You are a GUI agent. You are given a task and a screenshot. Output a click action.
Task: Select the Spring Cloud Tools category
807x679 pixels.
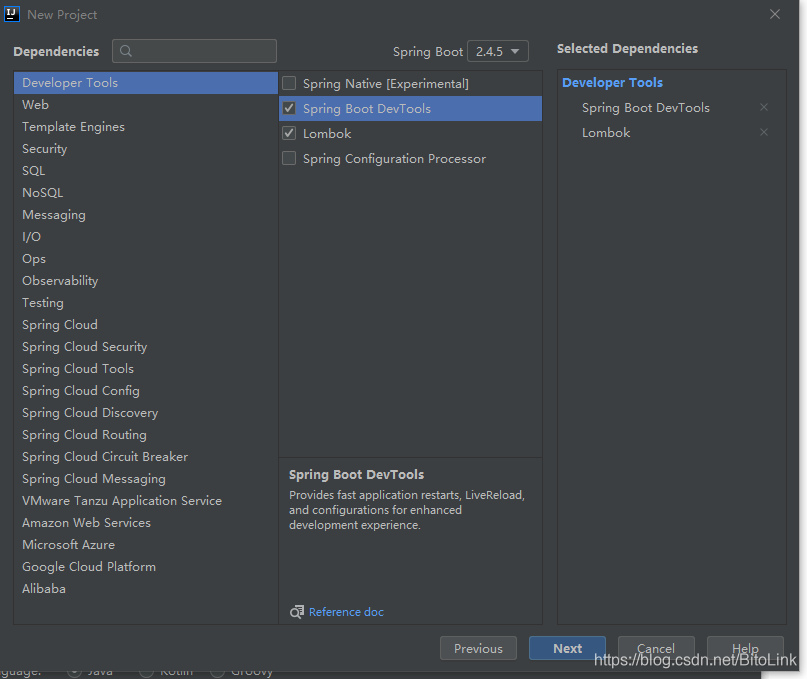(146, 369)
